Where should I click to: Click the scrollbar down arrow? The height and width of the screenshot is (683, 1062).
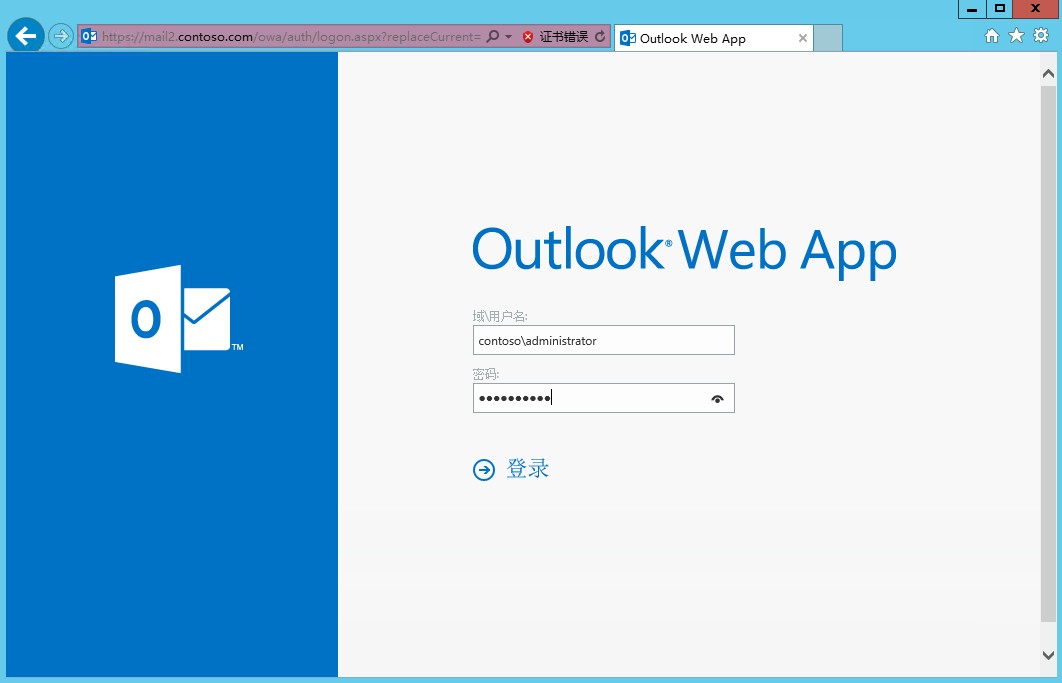coord(1048,655)
